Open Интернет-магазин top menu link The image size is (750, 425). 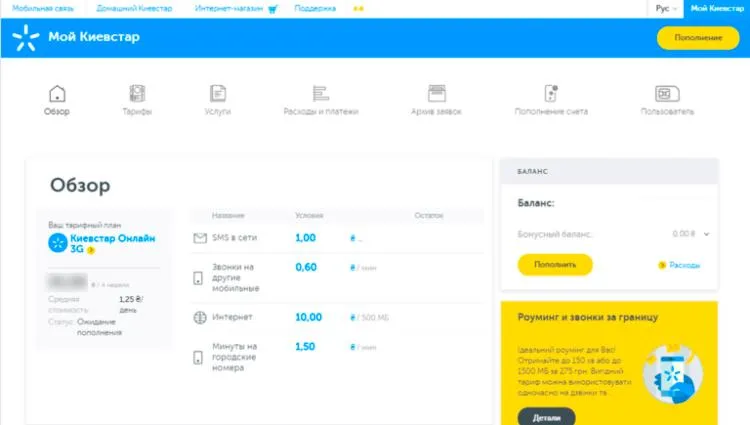[x=229, y=9]
